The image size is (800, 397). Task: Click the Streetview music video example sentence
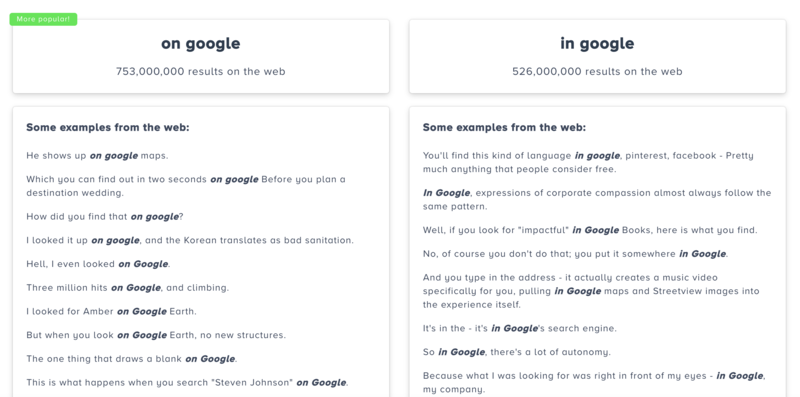591,291
